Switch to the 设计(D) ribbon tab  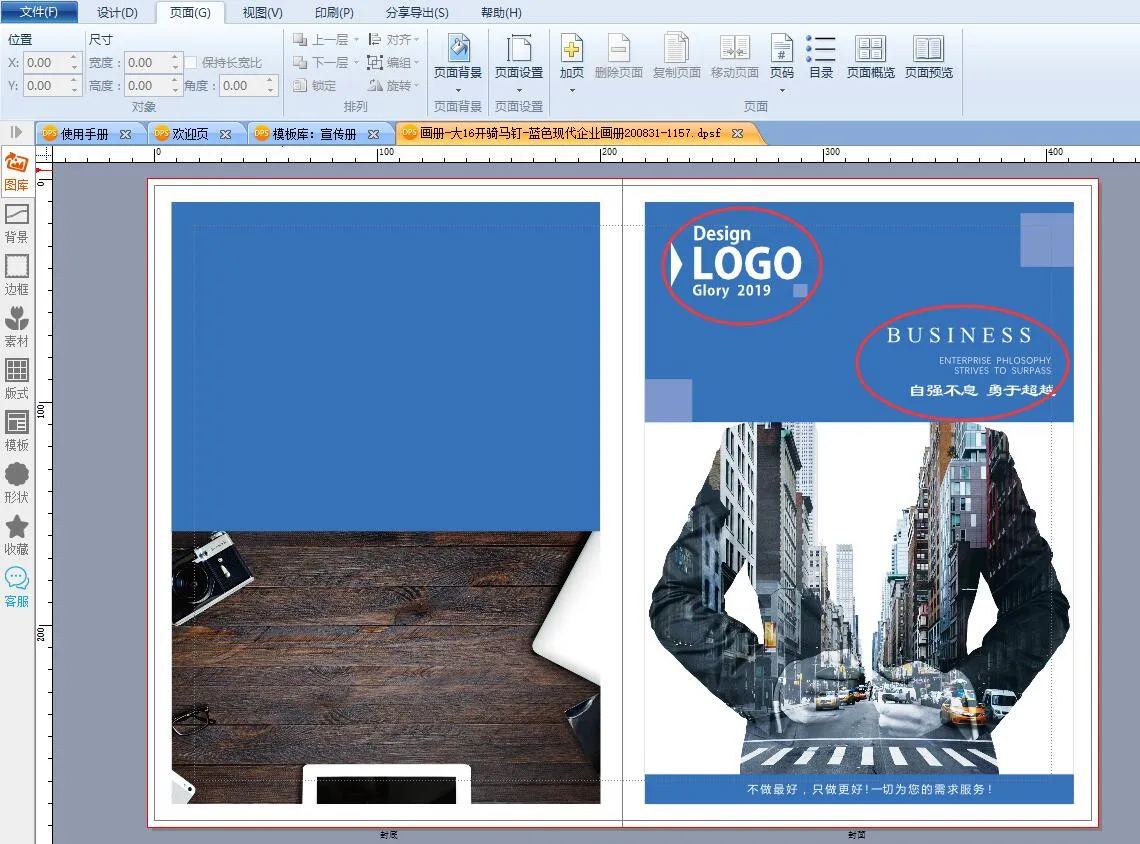click(x=117, y=12)
